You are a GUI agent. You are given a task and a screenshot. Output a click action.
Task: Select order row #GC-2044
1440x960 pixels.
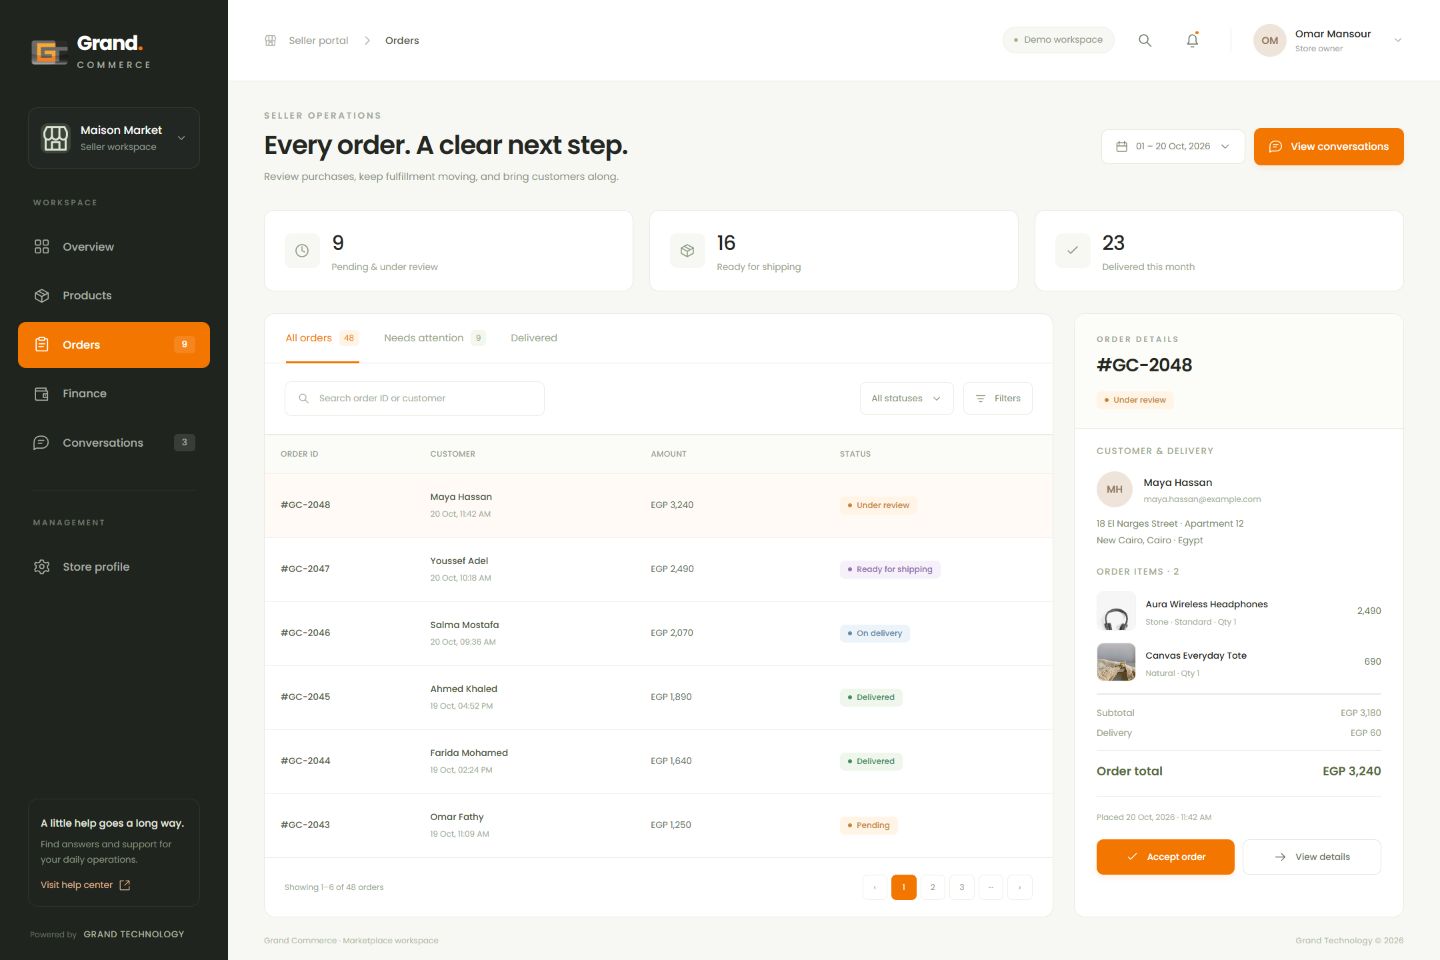(659, 762)
